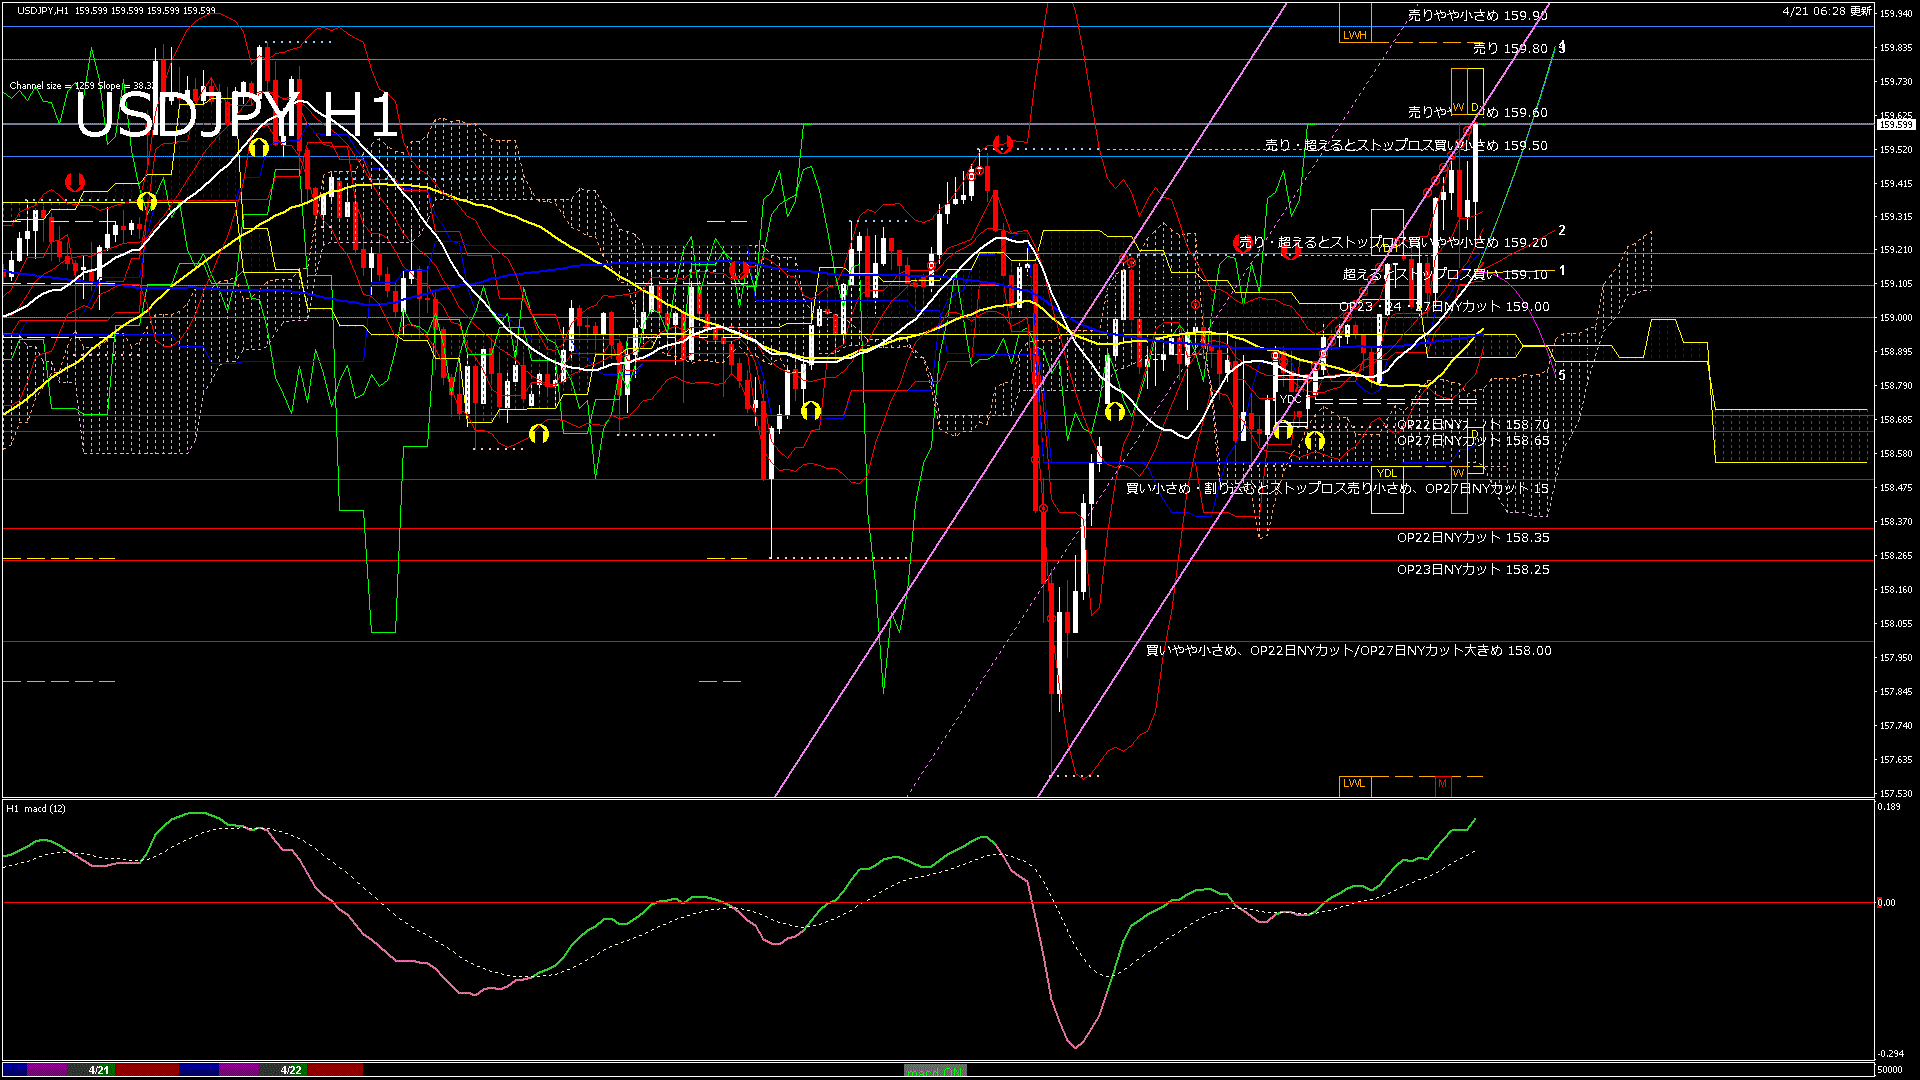Click the Channel size slope label
The height and width of the screenshot is (1080, 1920).
[82, 86]
